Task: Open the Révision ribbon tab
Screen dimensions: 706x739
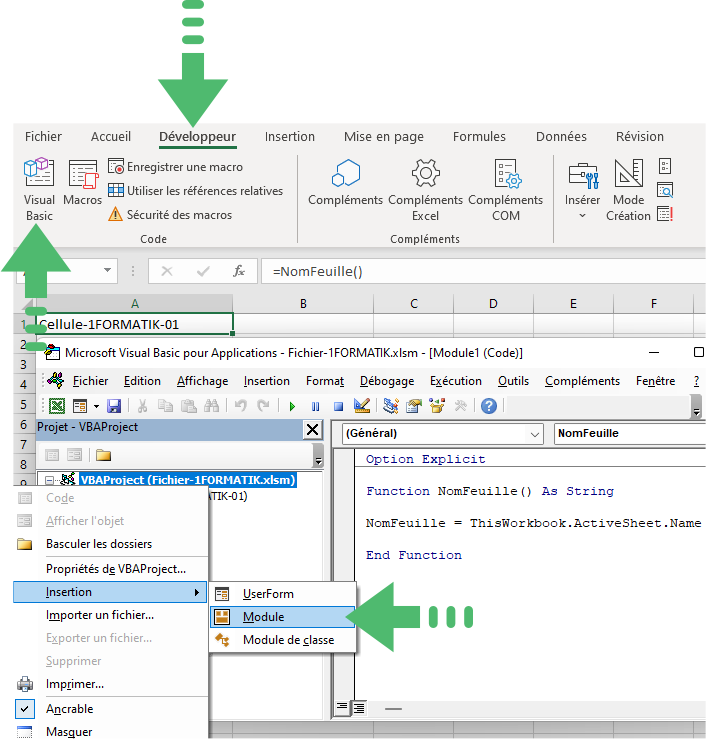Action: click(x=640, y=137)
